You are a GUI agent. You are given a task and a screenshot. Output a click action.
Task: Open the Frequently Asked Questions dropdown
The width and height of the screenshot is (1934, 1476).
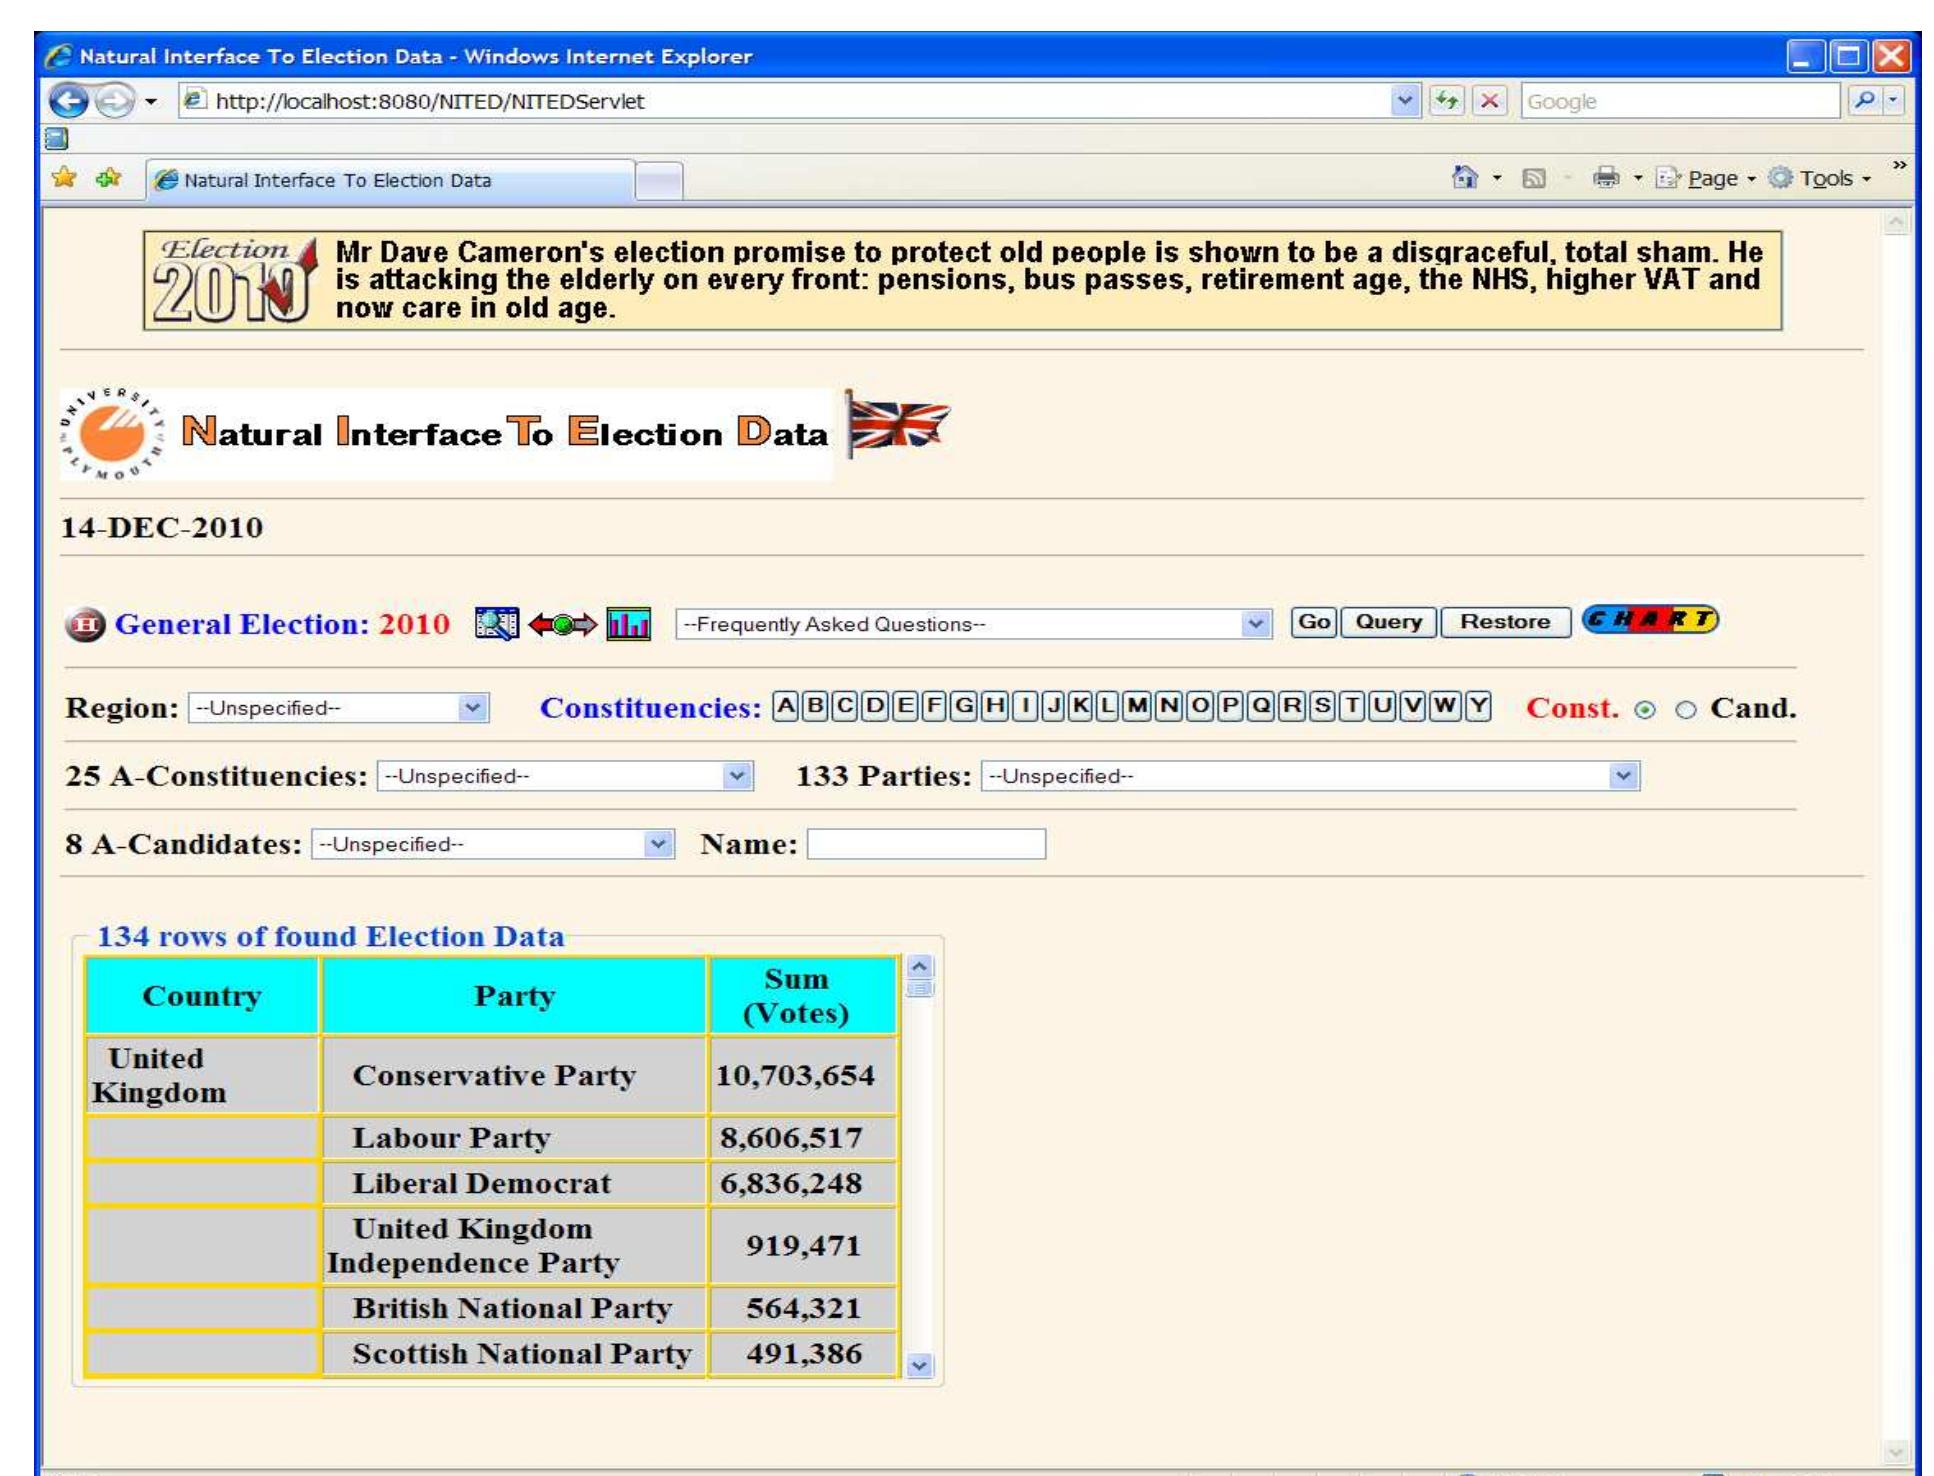(974, 624)
